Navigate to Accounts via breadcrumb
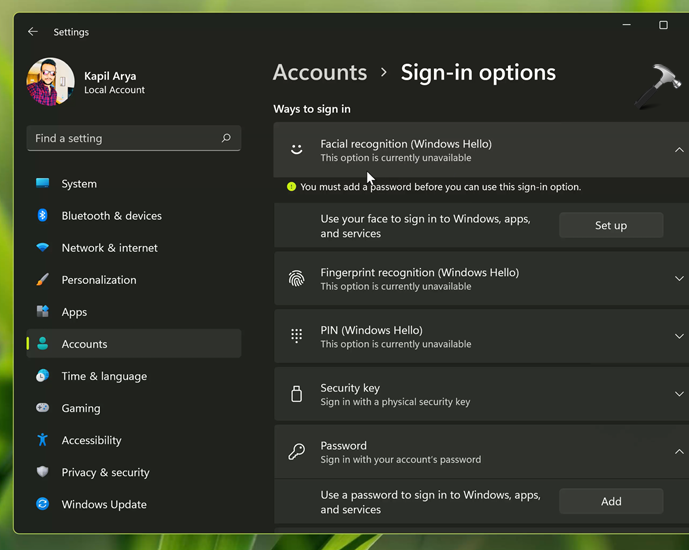 coord(320,73)
